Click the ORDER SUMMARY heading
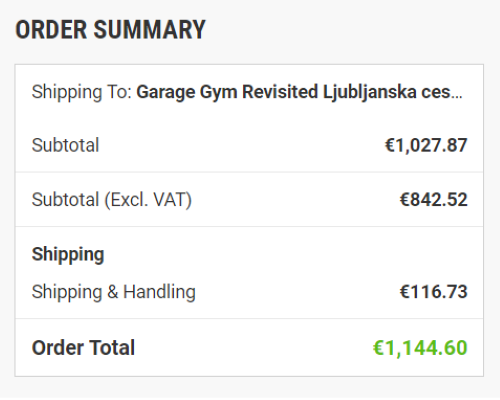 (x=110, y=30)
